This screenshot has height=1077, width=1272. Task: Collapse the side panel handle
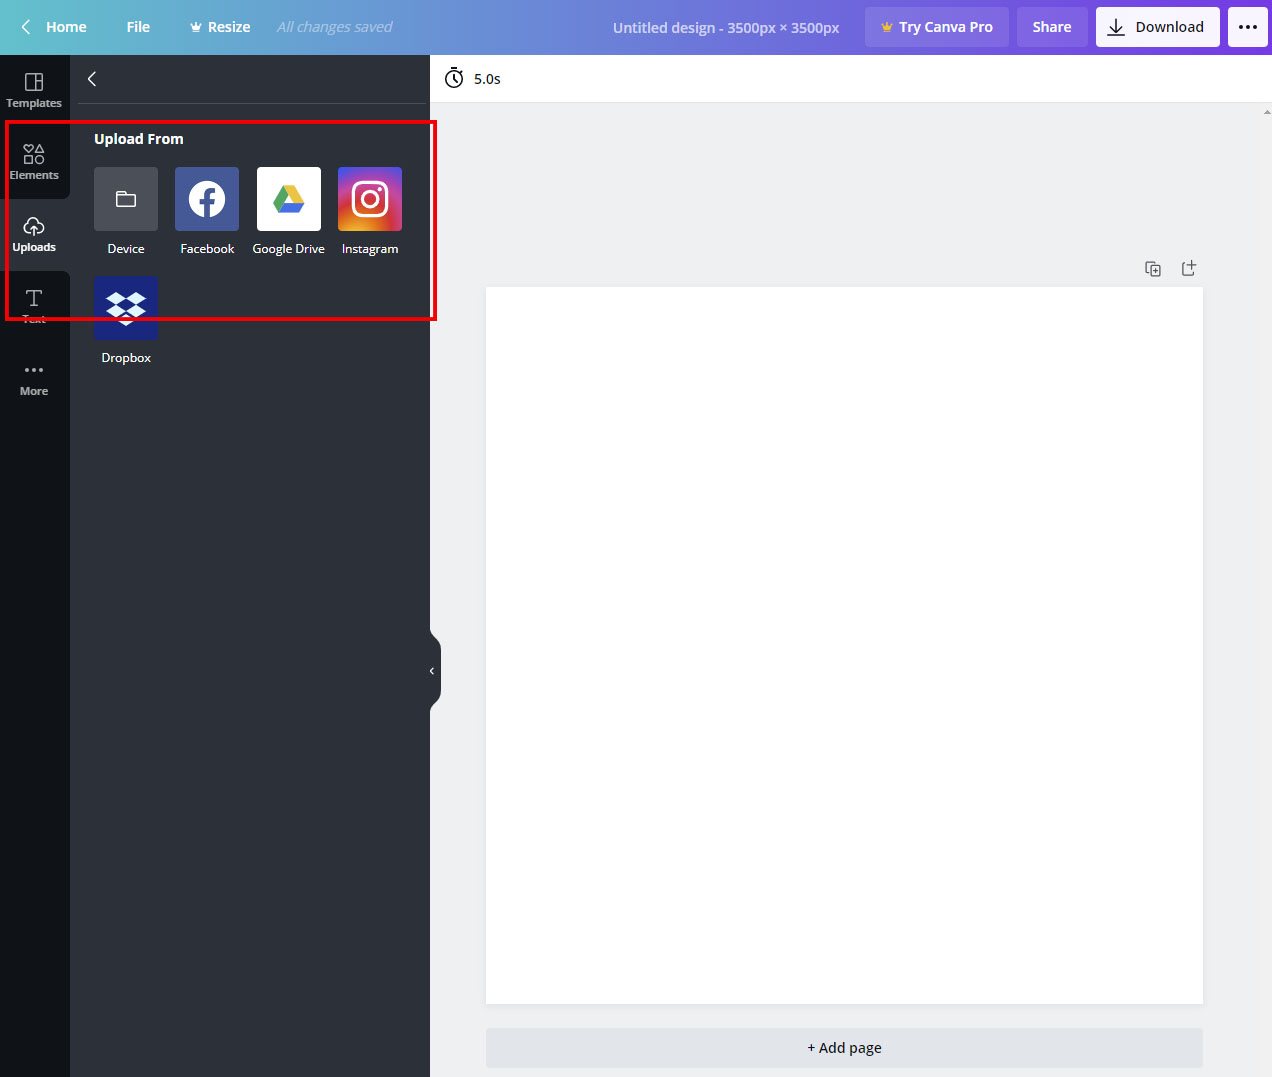tap(433, 671)
